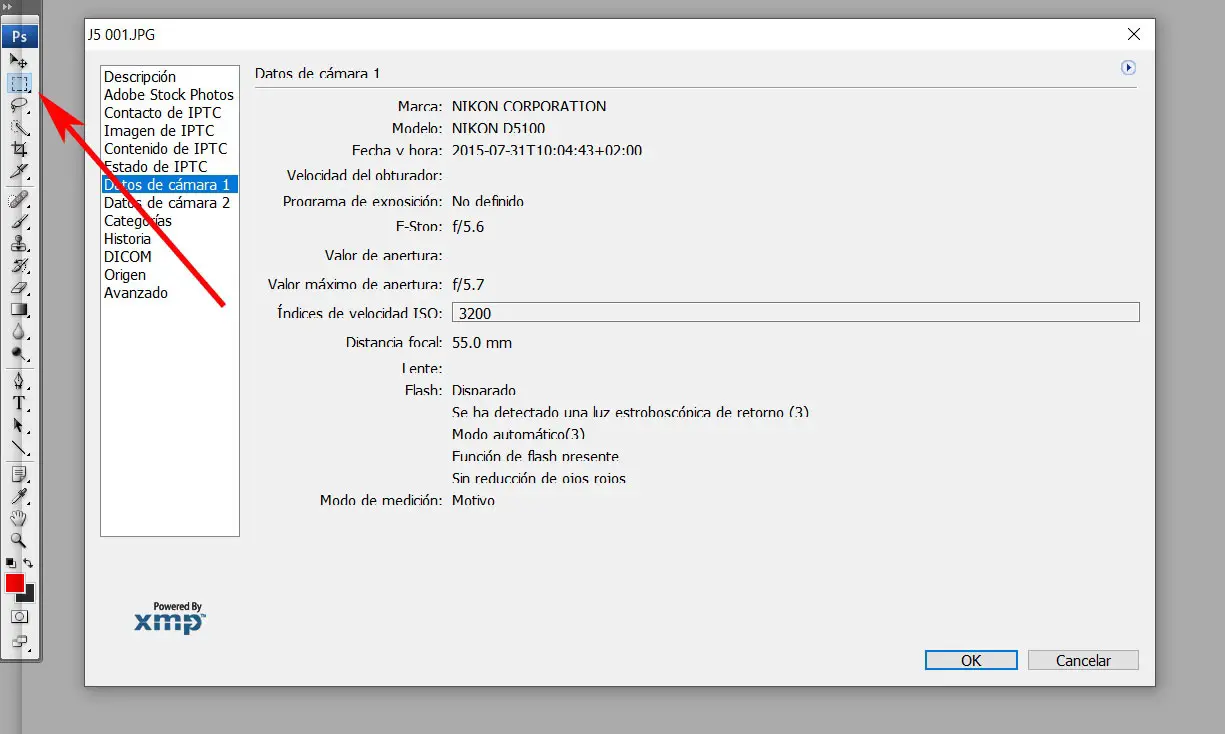This screenshot has height=734, width=1225.
Task: Close the J5 001.JPG dialog
Action: pyautogui.click(x=1134, y=34)
